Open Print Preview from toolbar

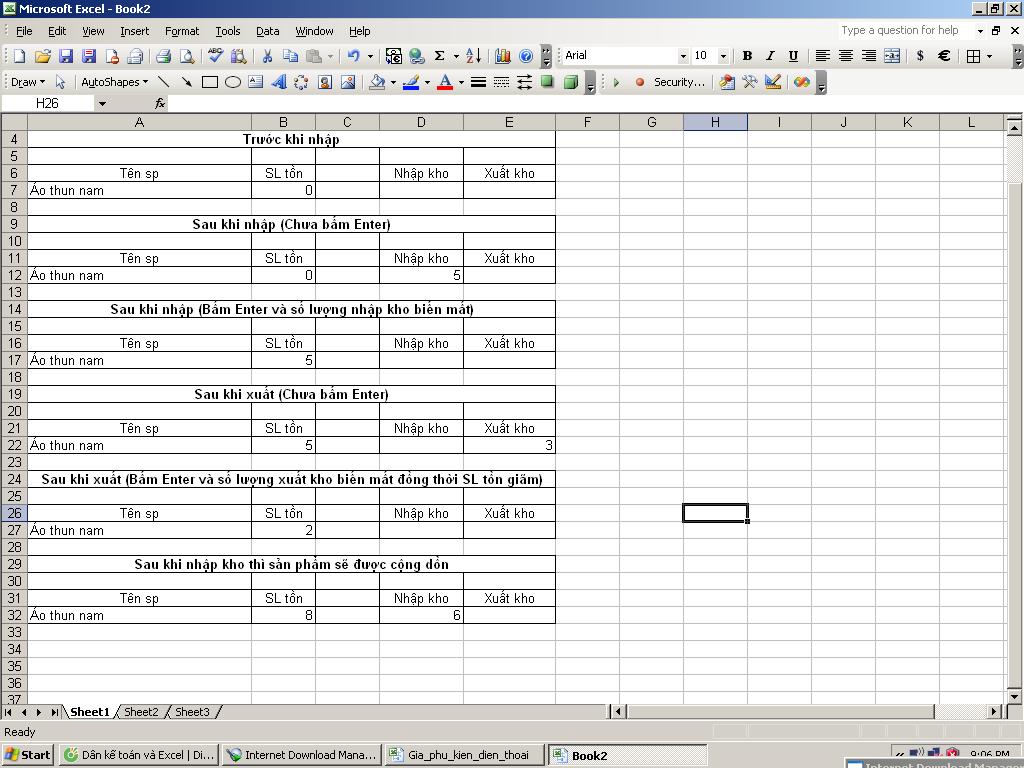(x=186, y=56)
